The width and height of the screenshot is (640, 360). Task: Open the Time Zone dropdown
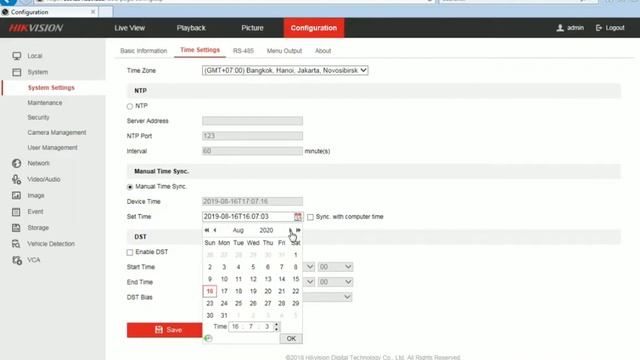pyautogui.click(x=285, y=71)
